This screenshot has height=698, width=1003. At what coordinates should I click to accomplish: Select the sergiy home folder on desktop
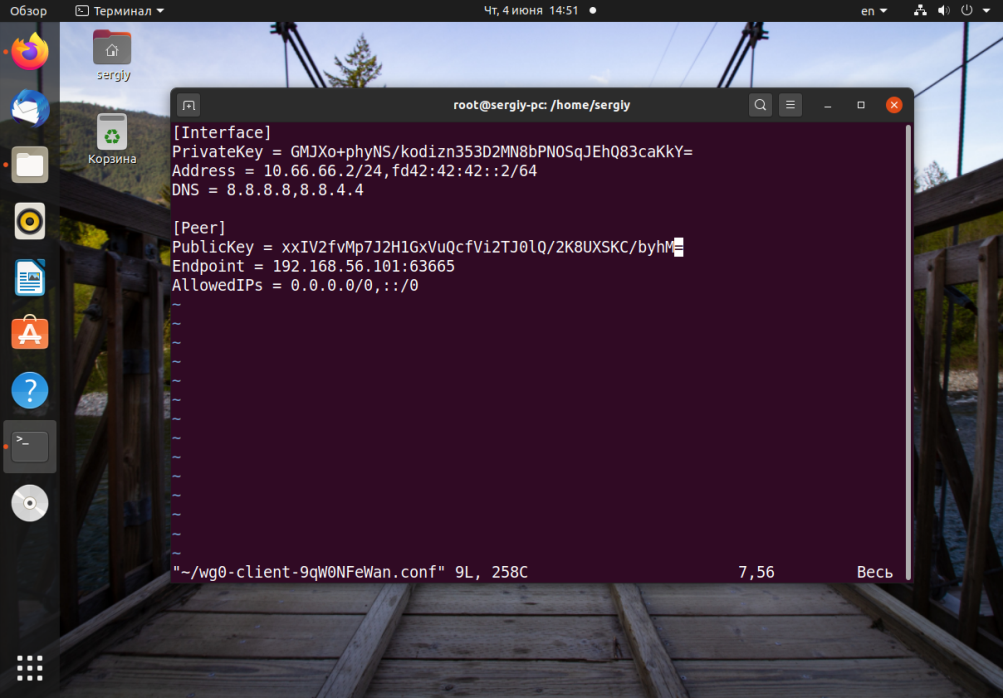[x=112, y=56]
